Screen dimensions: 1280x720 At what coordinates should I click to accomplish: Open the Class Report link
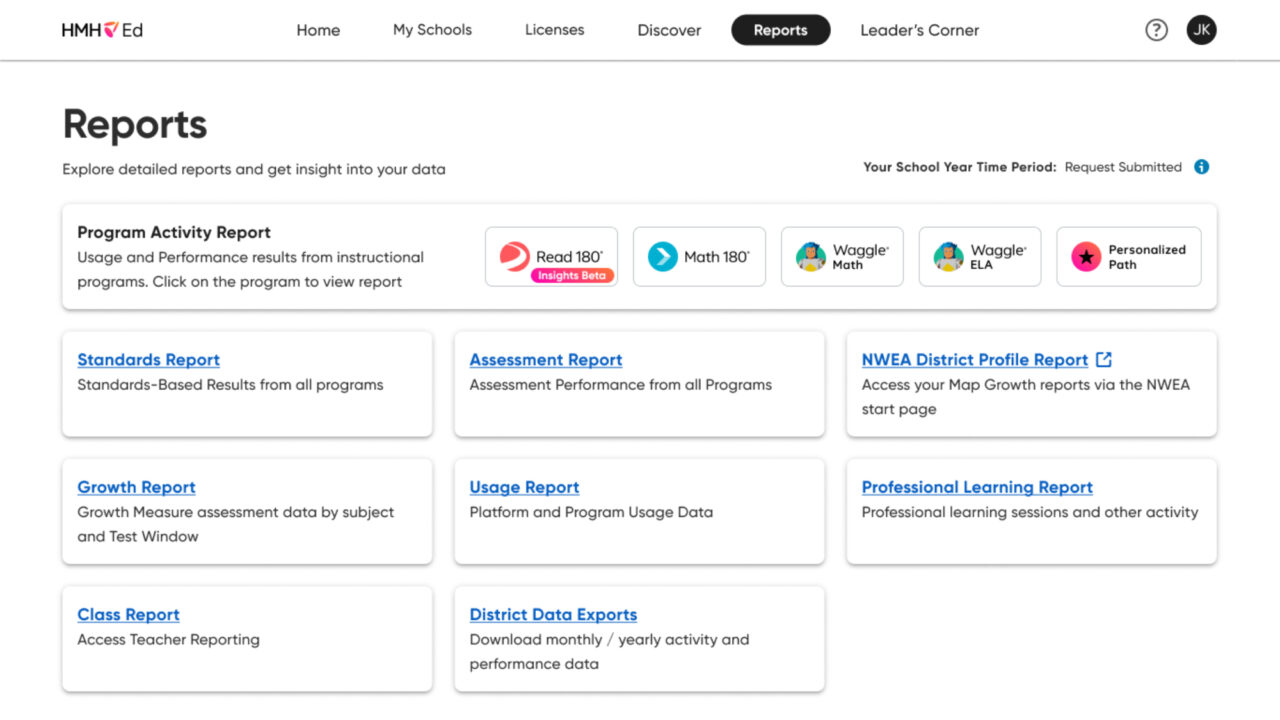(128, 614)
